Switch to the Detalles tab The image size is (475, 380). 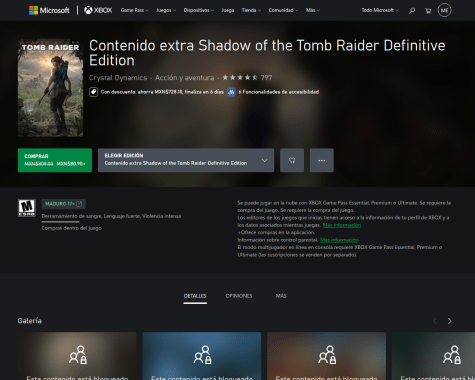[195, 296]
